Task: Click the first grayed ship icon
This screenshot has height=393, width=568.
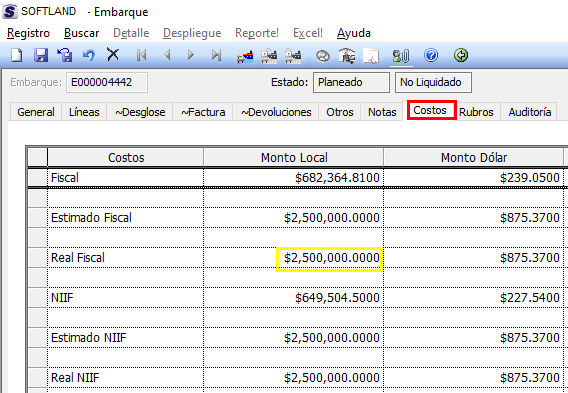Action: 269,56
